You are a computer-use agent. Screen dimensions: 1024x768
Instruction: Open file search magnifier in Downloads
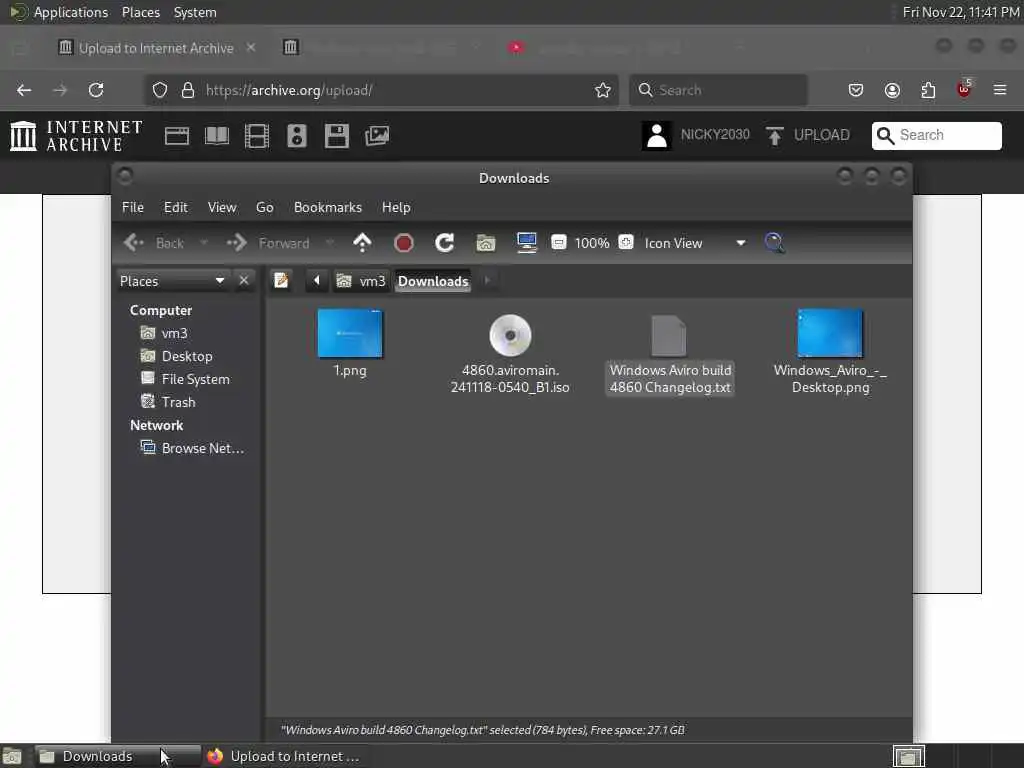coord(775,243)
